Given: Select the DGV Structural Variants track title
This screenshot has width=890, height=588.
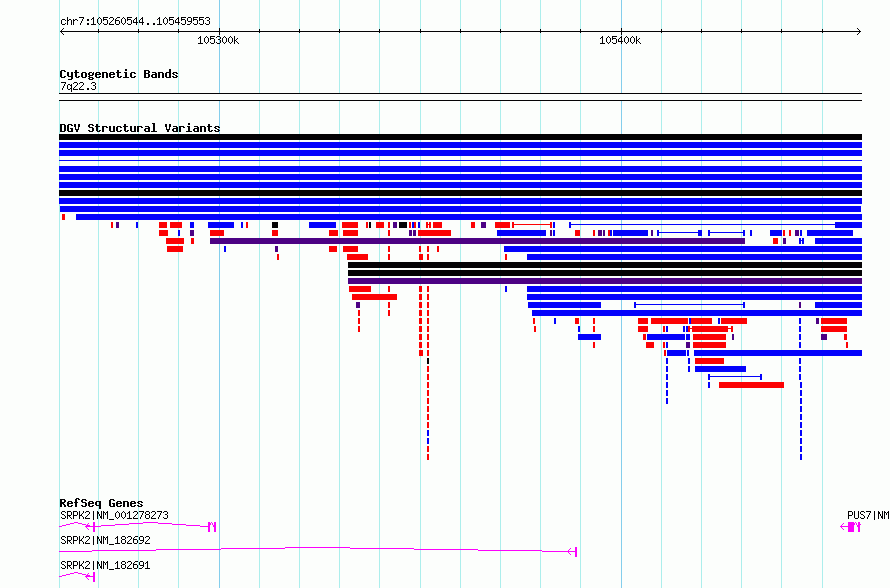Looking at the screenshot, I should tap(140, 128).
